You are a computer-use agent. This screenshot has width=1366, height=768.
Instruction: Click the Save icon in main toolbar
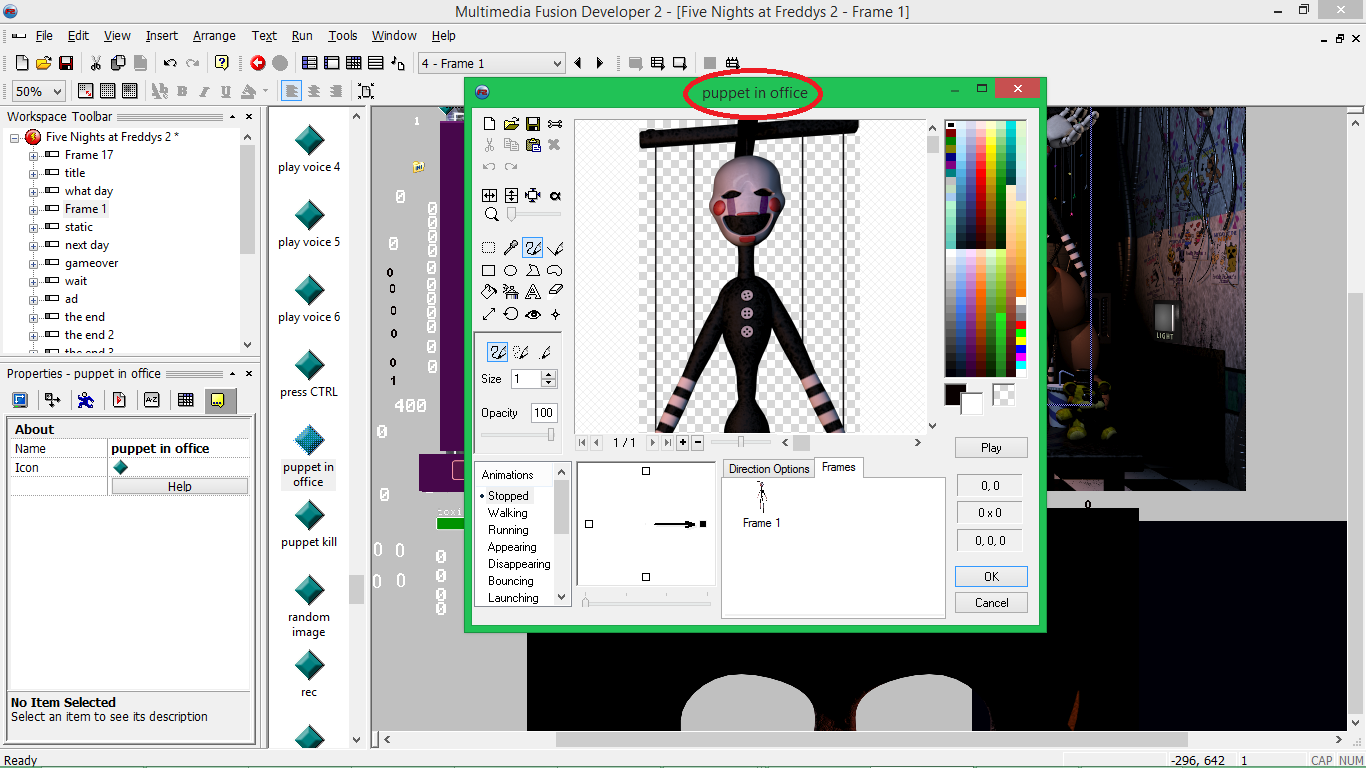tap(66, 63)
